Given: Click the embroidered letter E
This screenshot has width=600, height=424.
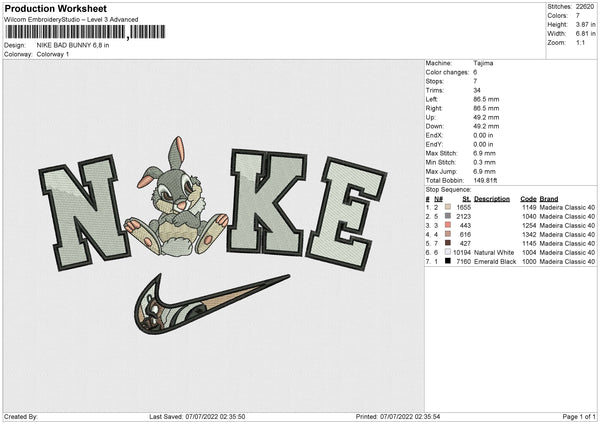Looking at the screenshot, I should click(347, 214).
